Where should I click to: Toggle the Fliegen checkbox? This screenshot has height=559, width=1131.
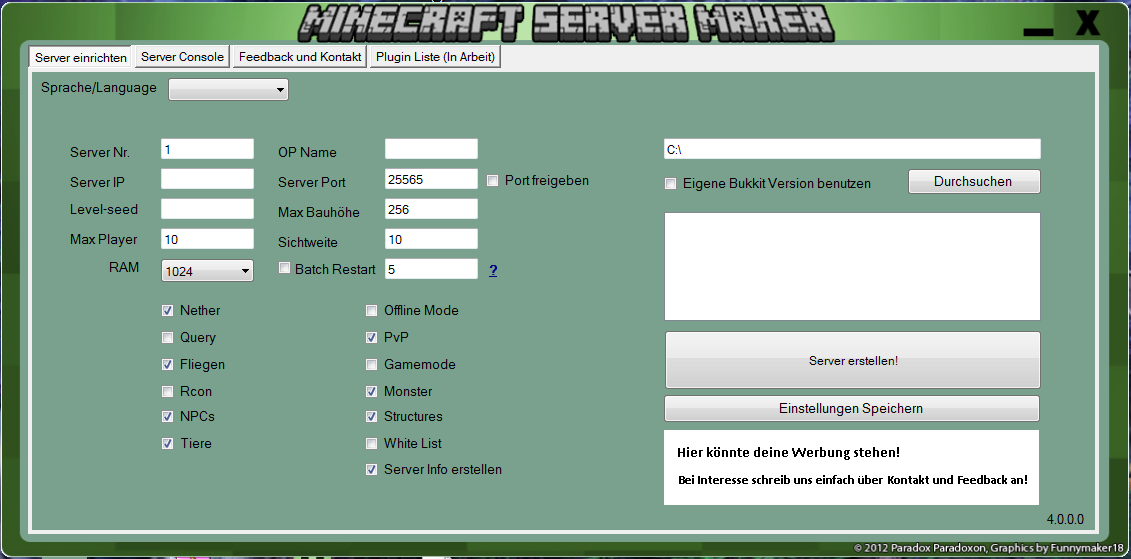[167, 364]
